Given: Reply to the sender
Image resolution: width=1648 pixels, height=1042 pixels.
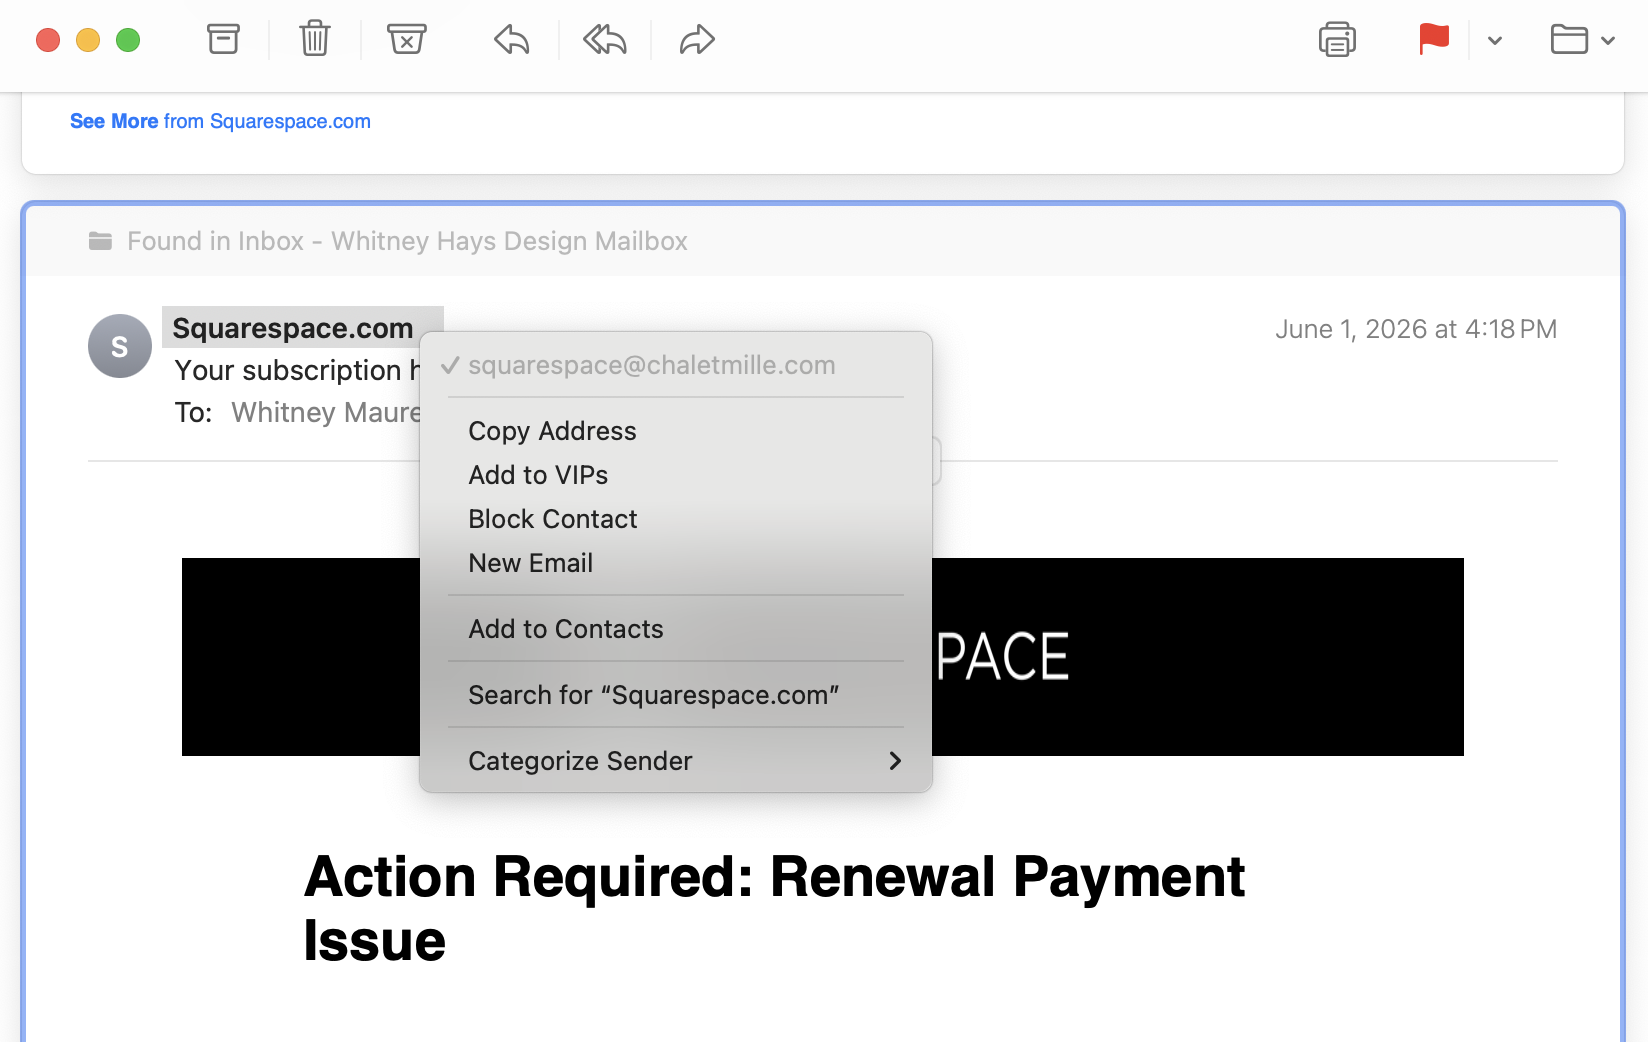Looking at the screenshot, I should tap(511, 40).
